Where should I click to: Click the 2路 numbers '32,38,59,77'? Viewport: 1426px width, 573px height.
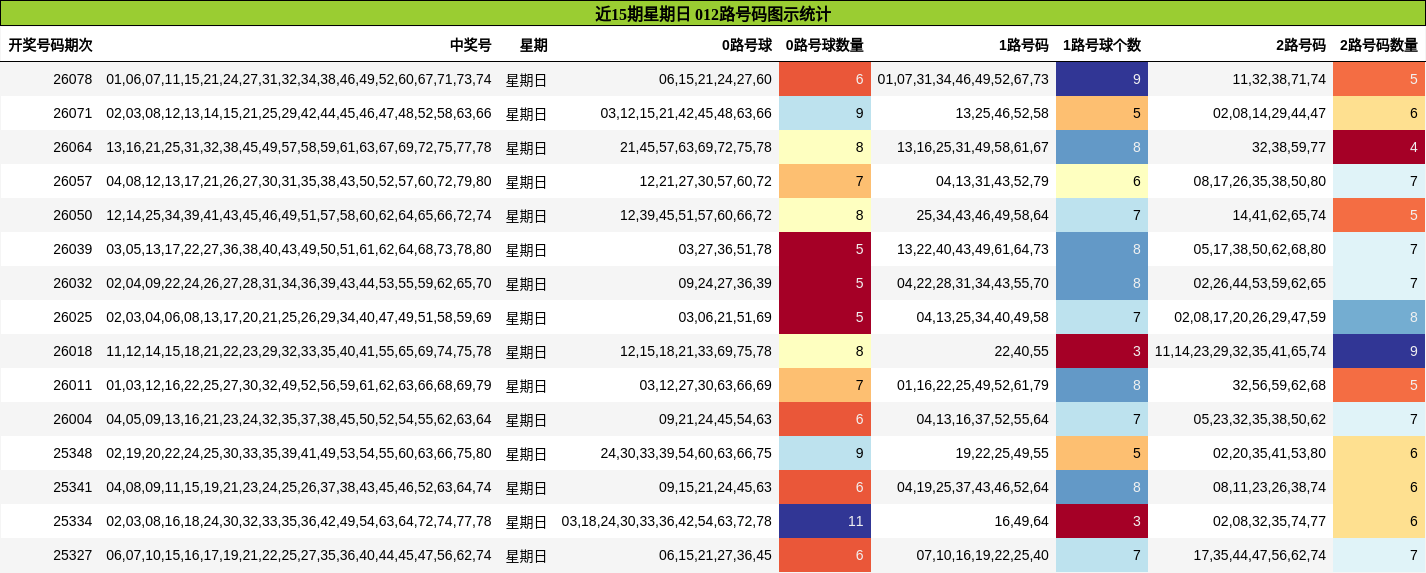click(1289, 147)
